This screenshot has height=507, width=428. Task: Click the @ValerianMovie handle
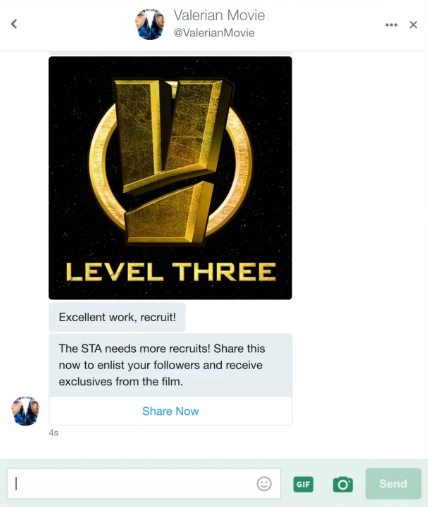click(214, 33)
